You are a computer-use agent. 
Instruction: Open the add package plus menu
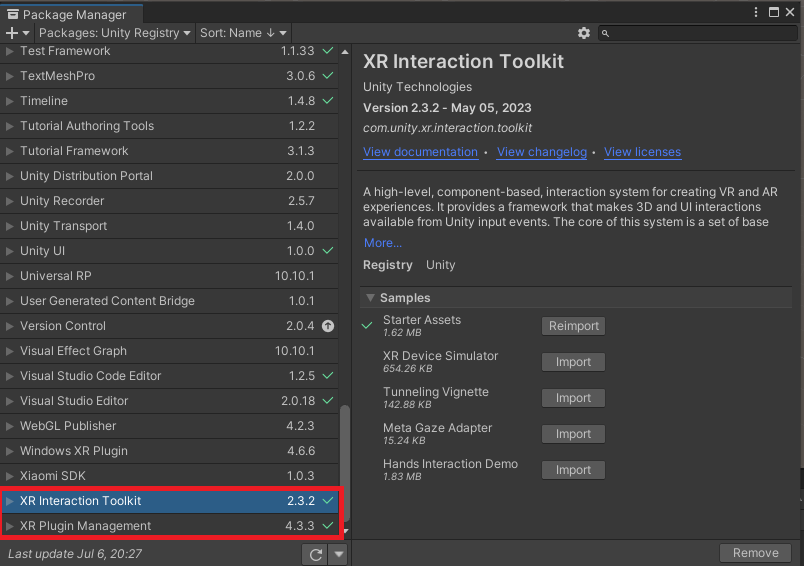pos(17,33)
